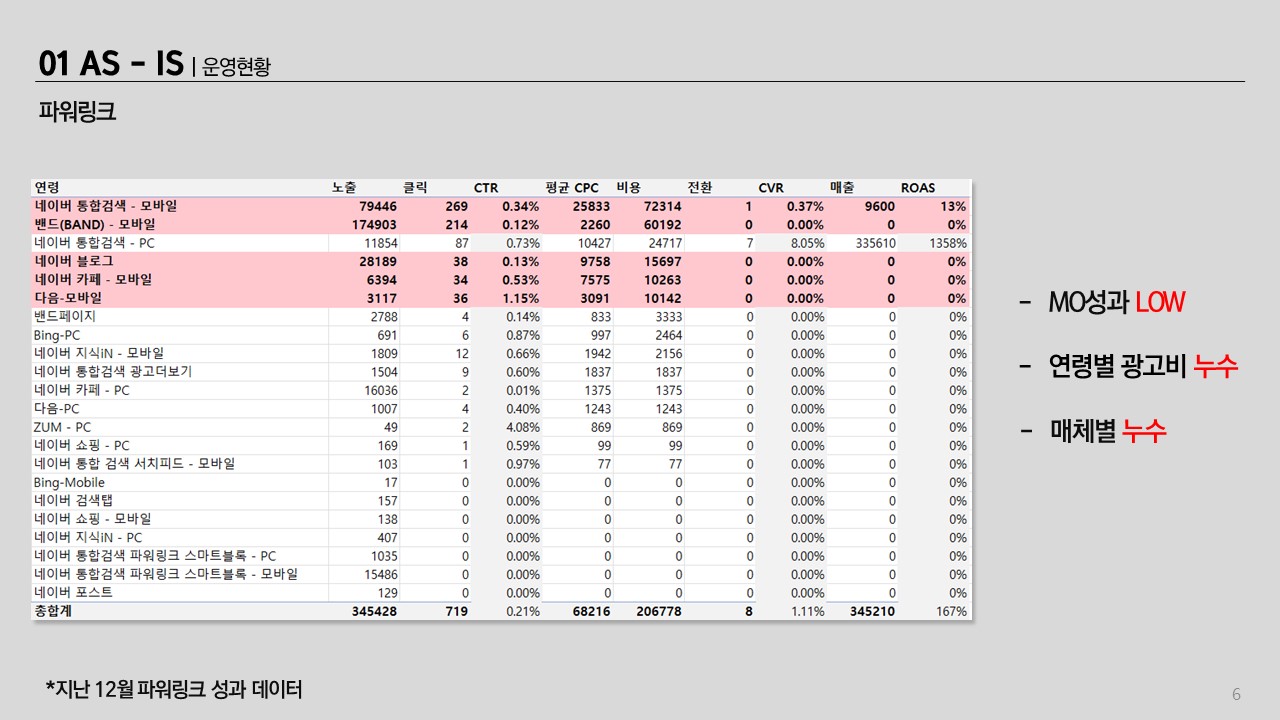Click the total clicks value 719

[x=456, y=611]
